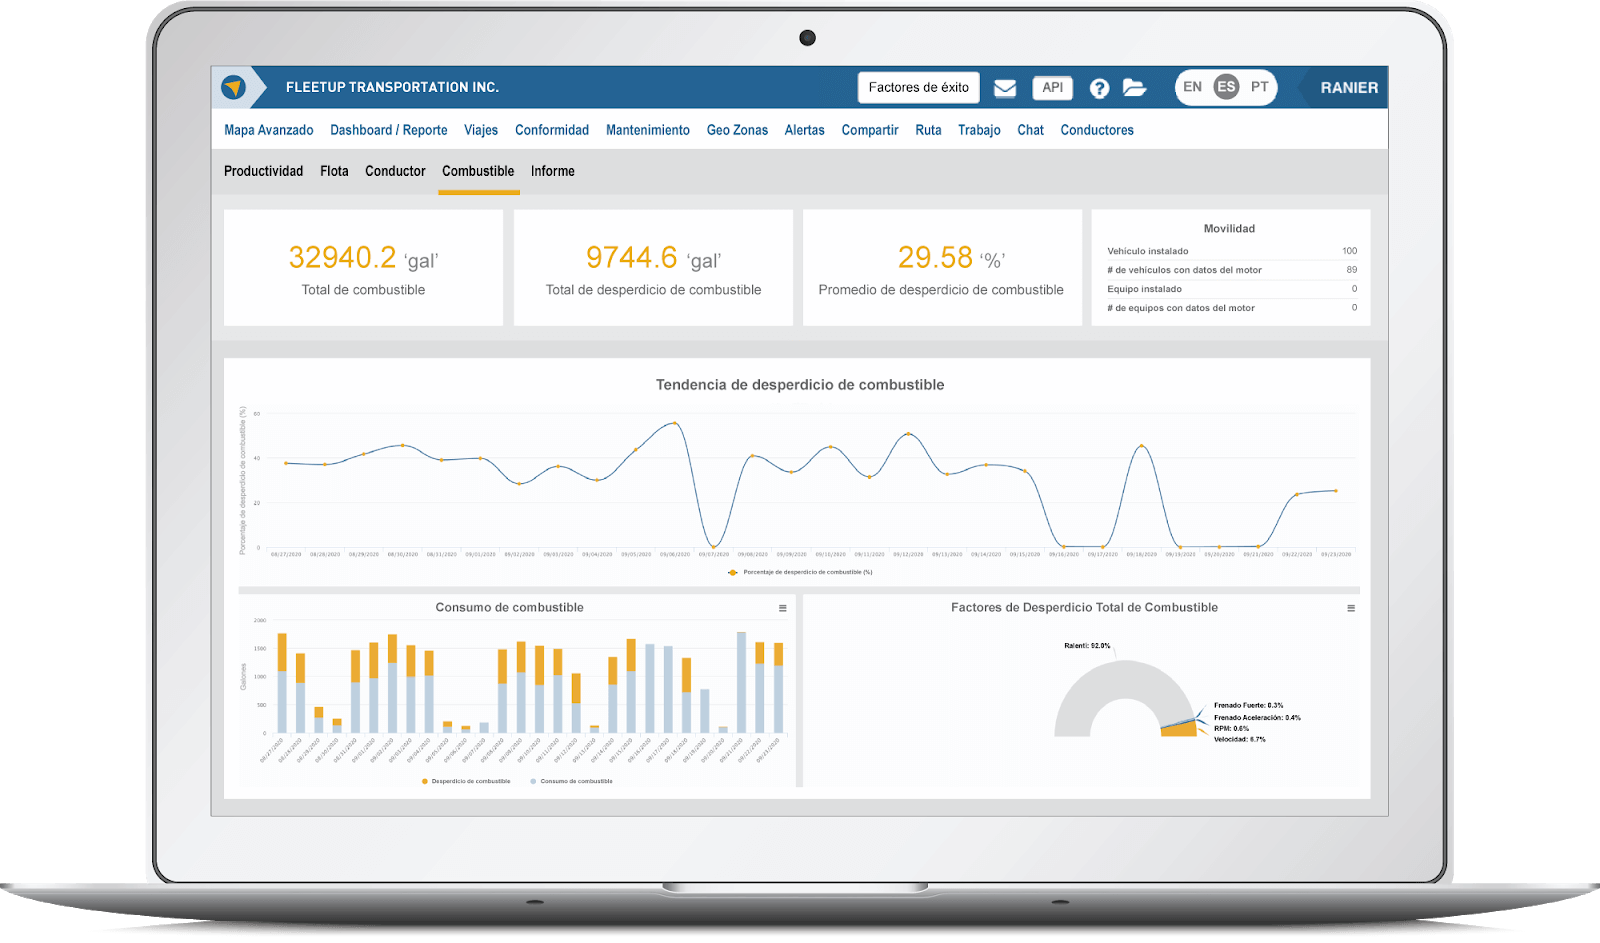Click the Factores de éxito button
The width and height of the screenshot is (1600, 943).
click(918, 88)
